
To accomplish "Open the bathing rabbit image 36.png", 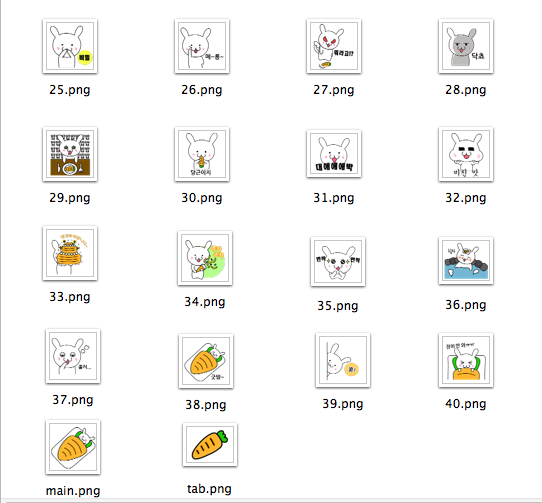I will tap(466, 261).
